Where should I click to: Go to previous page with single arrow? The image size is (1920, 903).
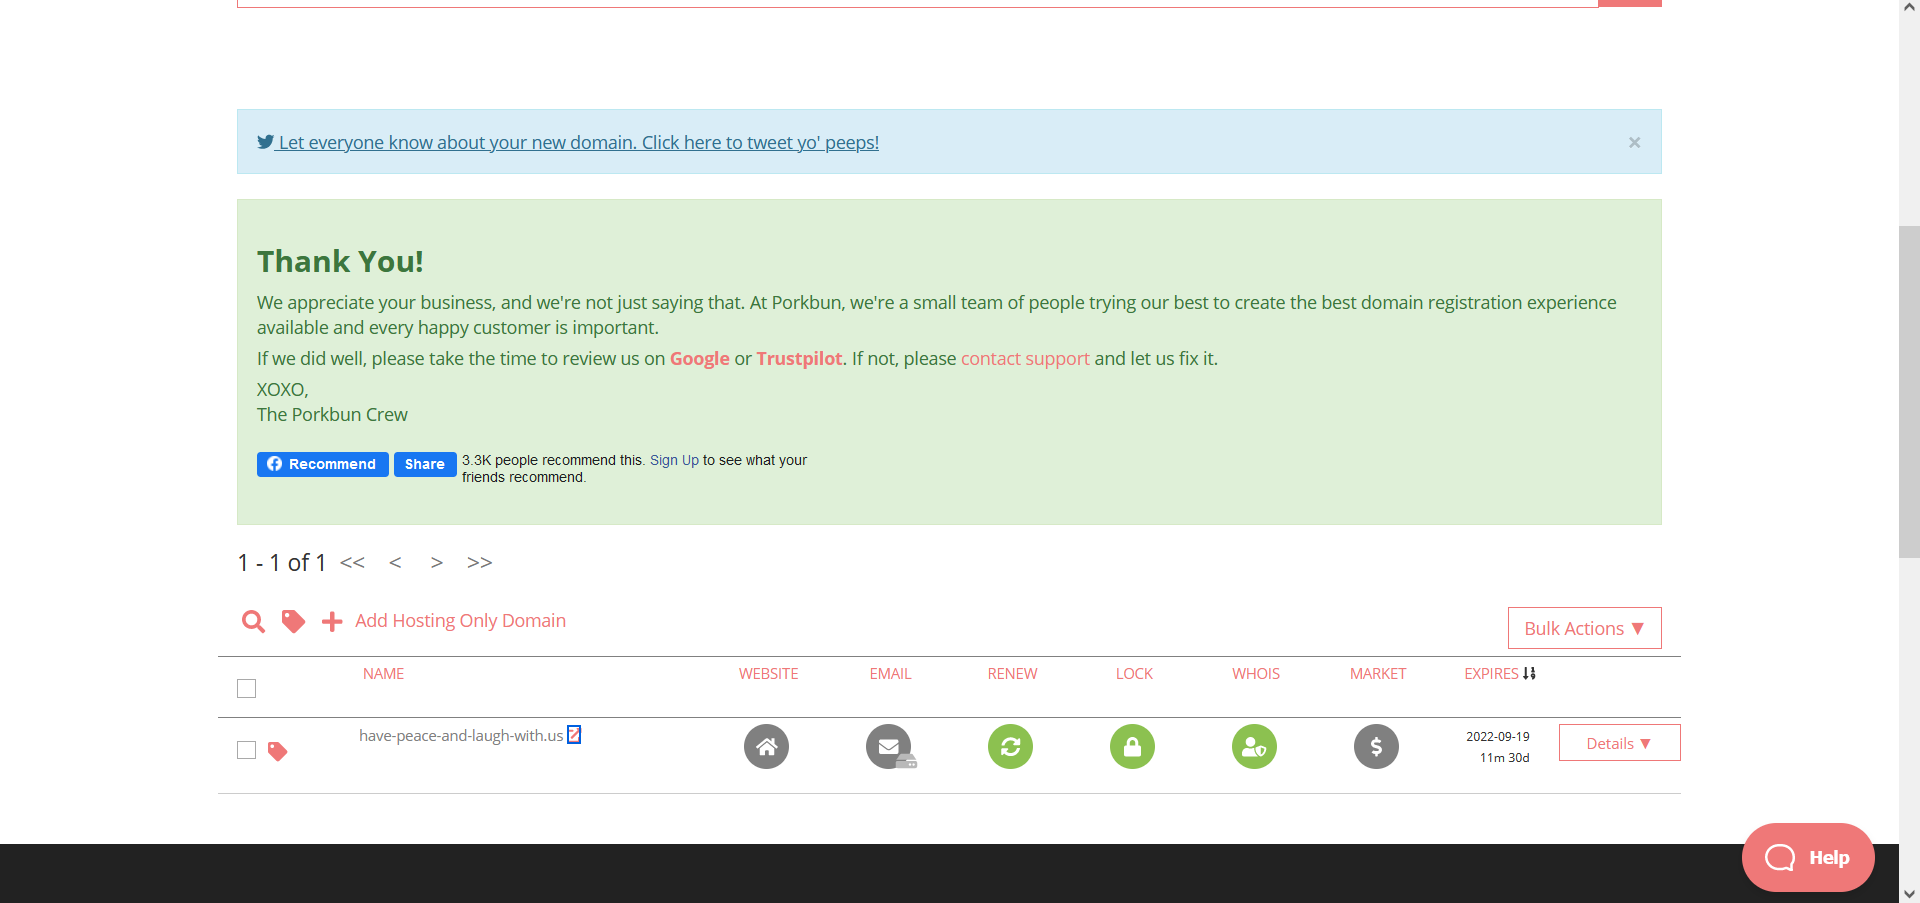click(x=396, y=562)
